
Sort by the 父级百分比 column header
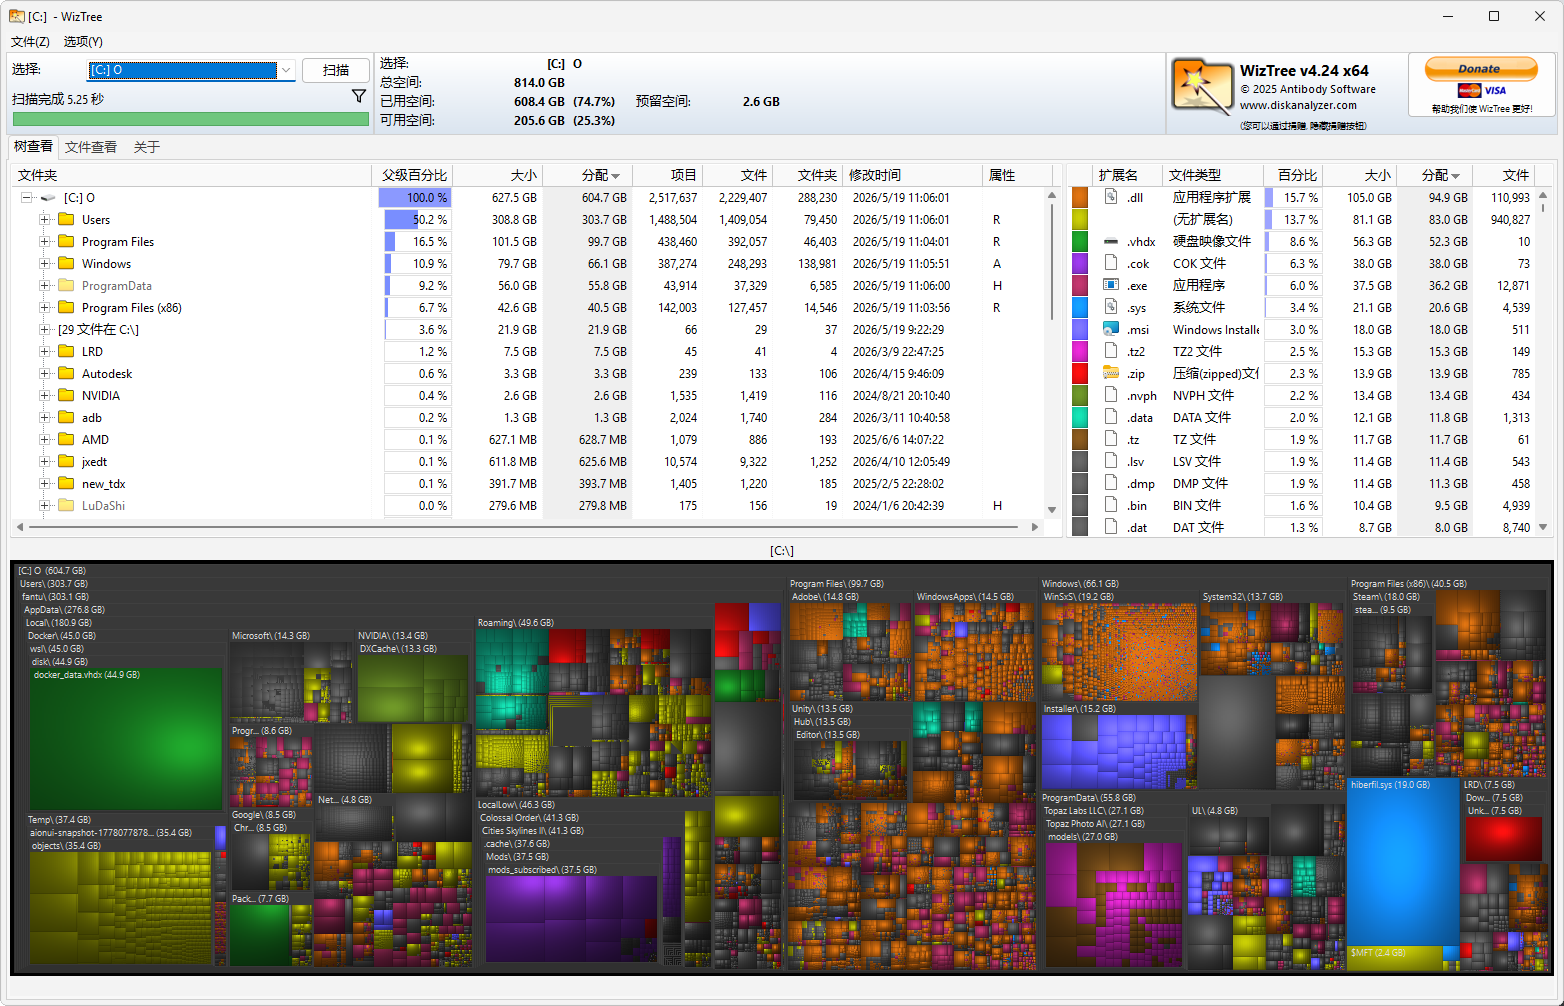(414, 175)
